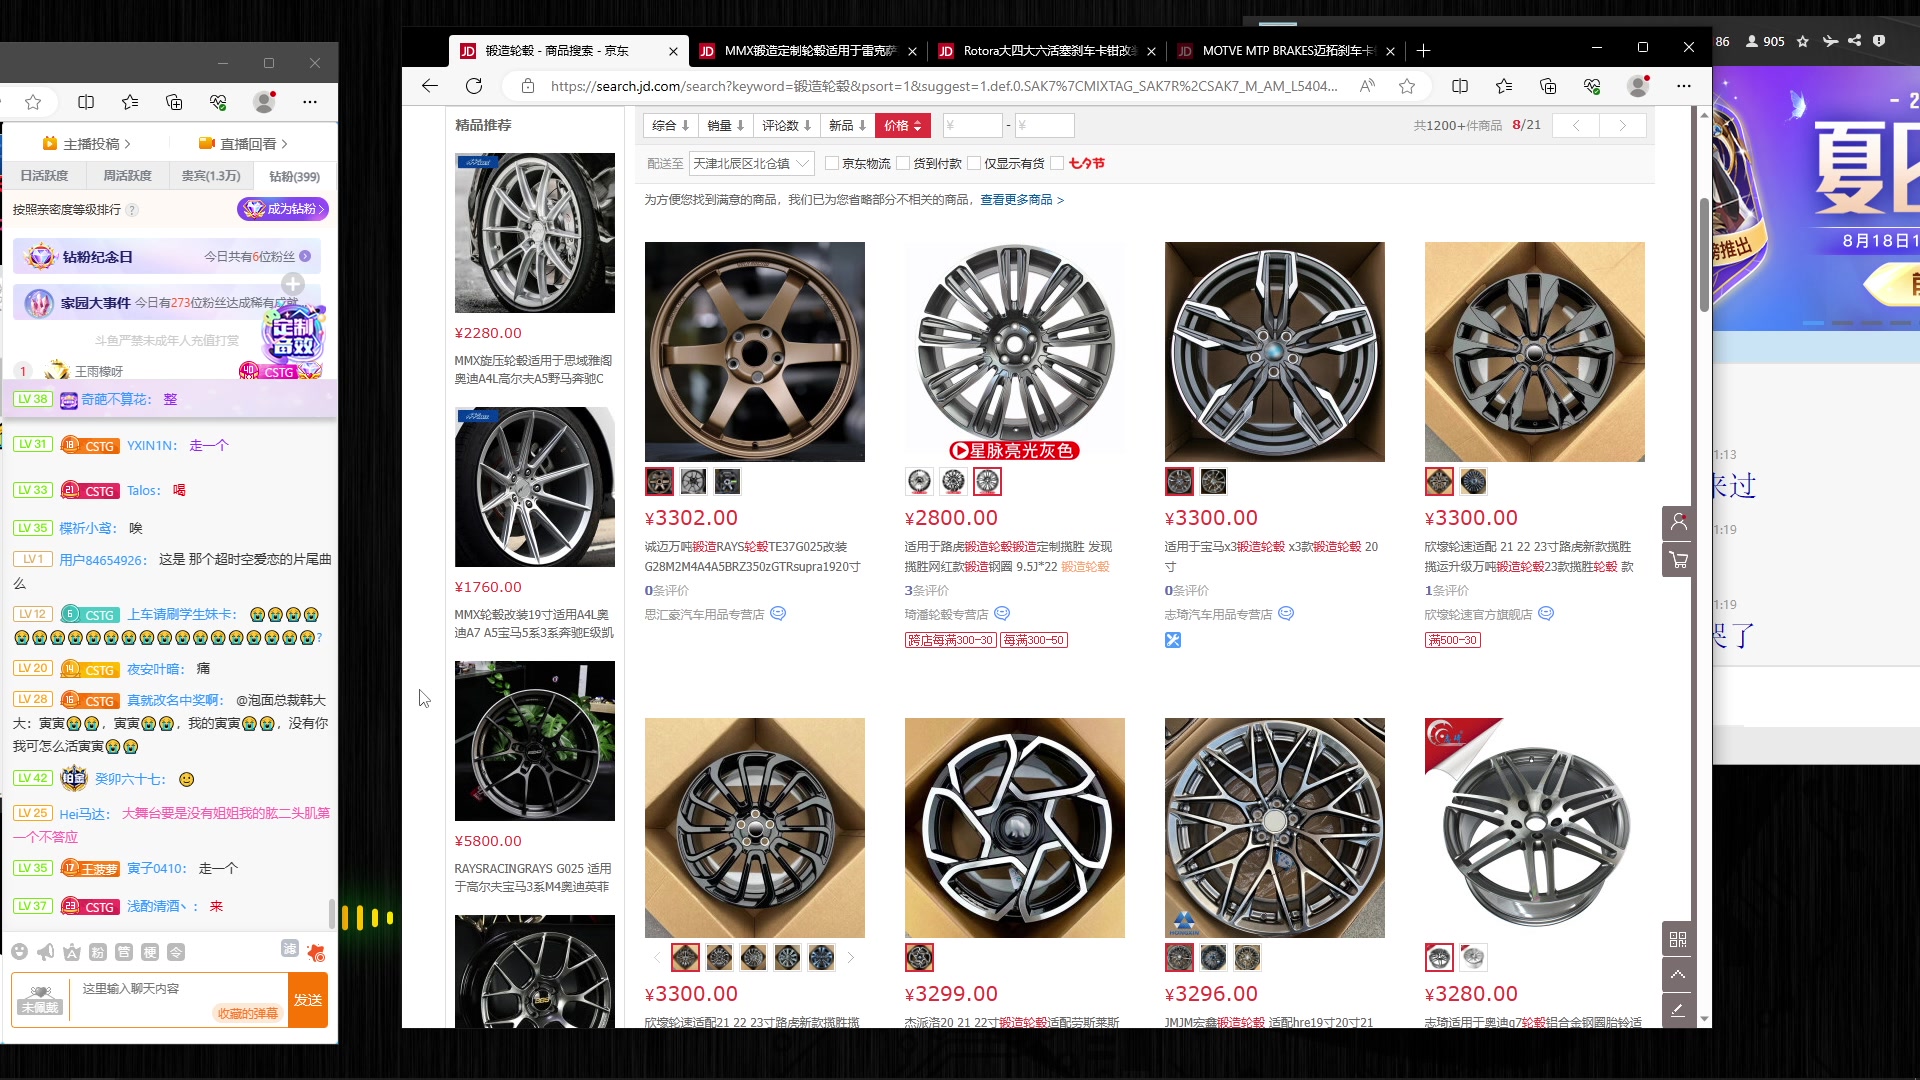Open a new browser tab

coord(1423,50)
